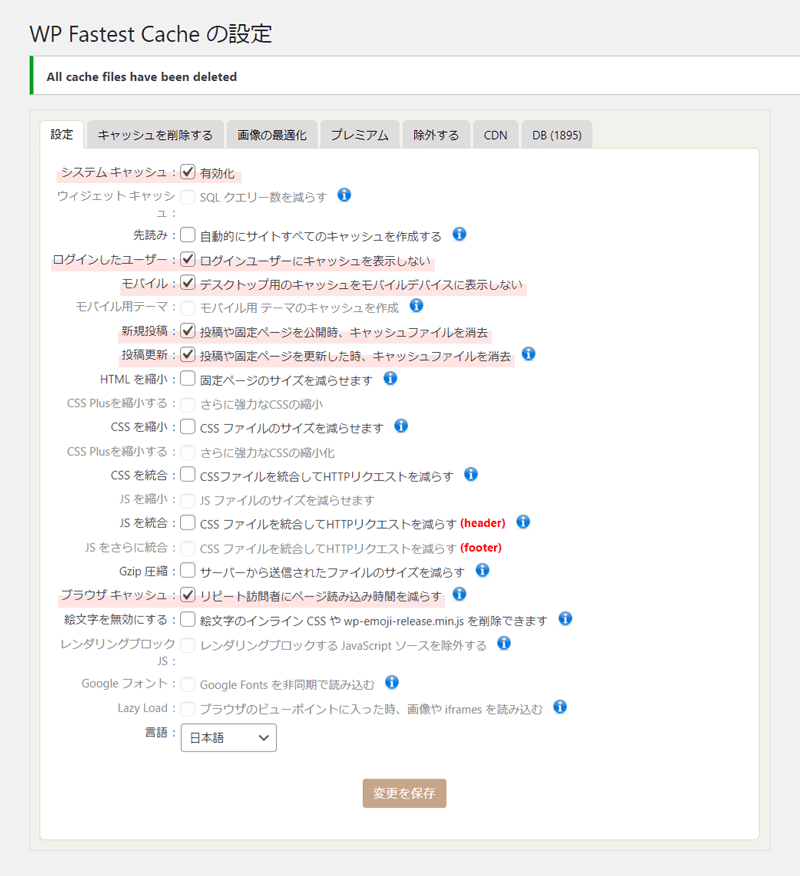Uncheck システム キャッシュ 有効化 checkbox
This screenshot has width=800, height=876.
(188, 172)
